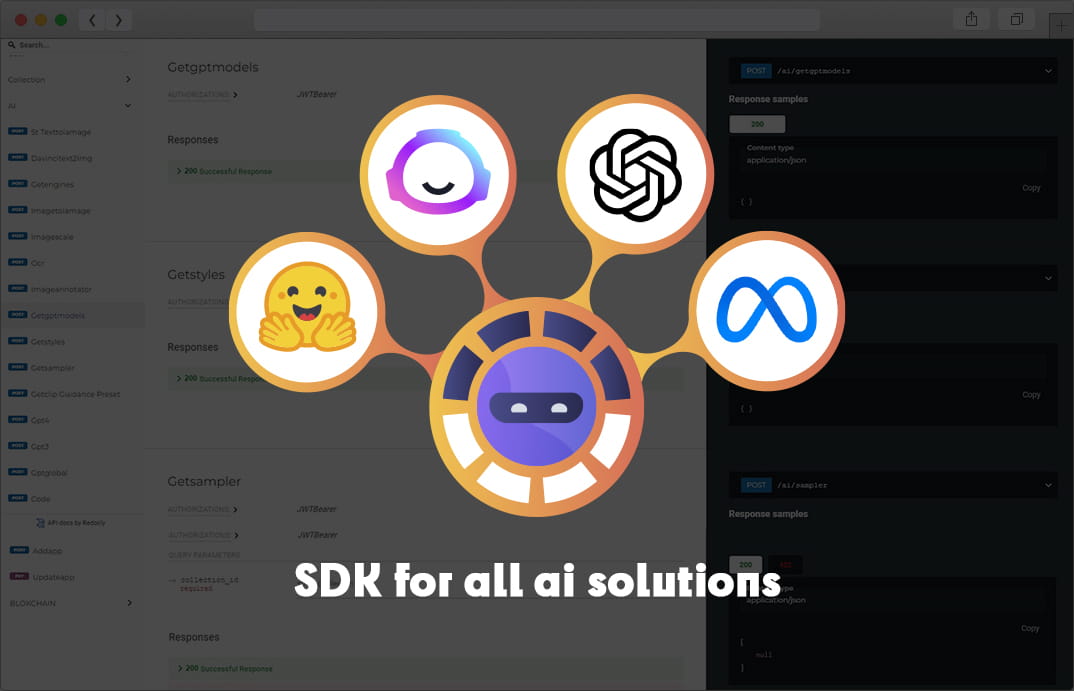The image size is (1074, 691).
Task: Copy the /ai/sampler response sample
Action: tap(1029, 628)
